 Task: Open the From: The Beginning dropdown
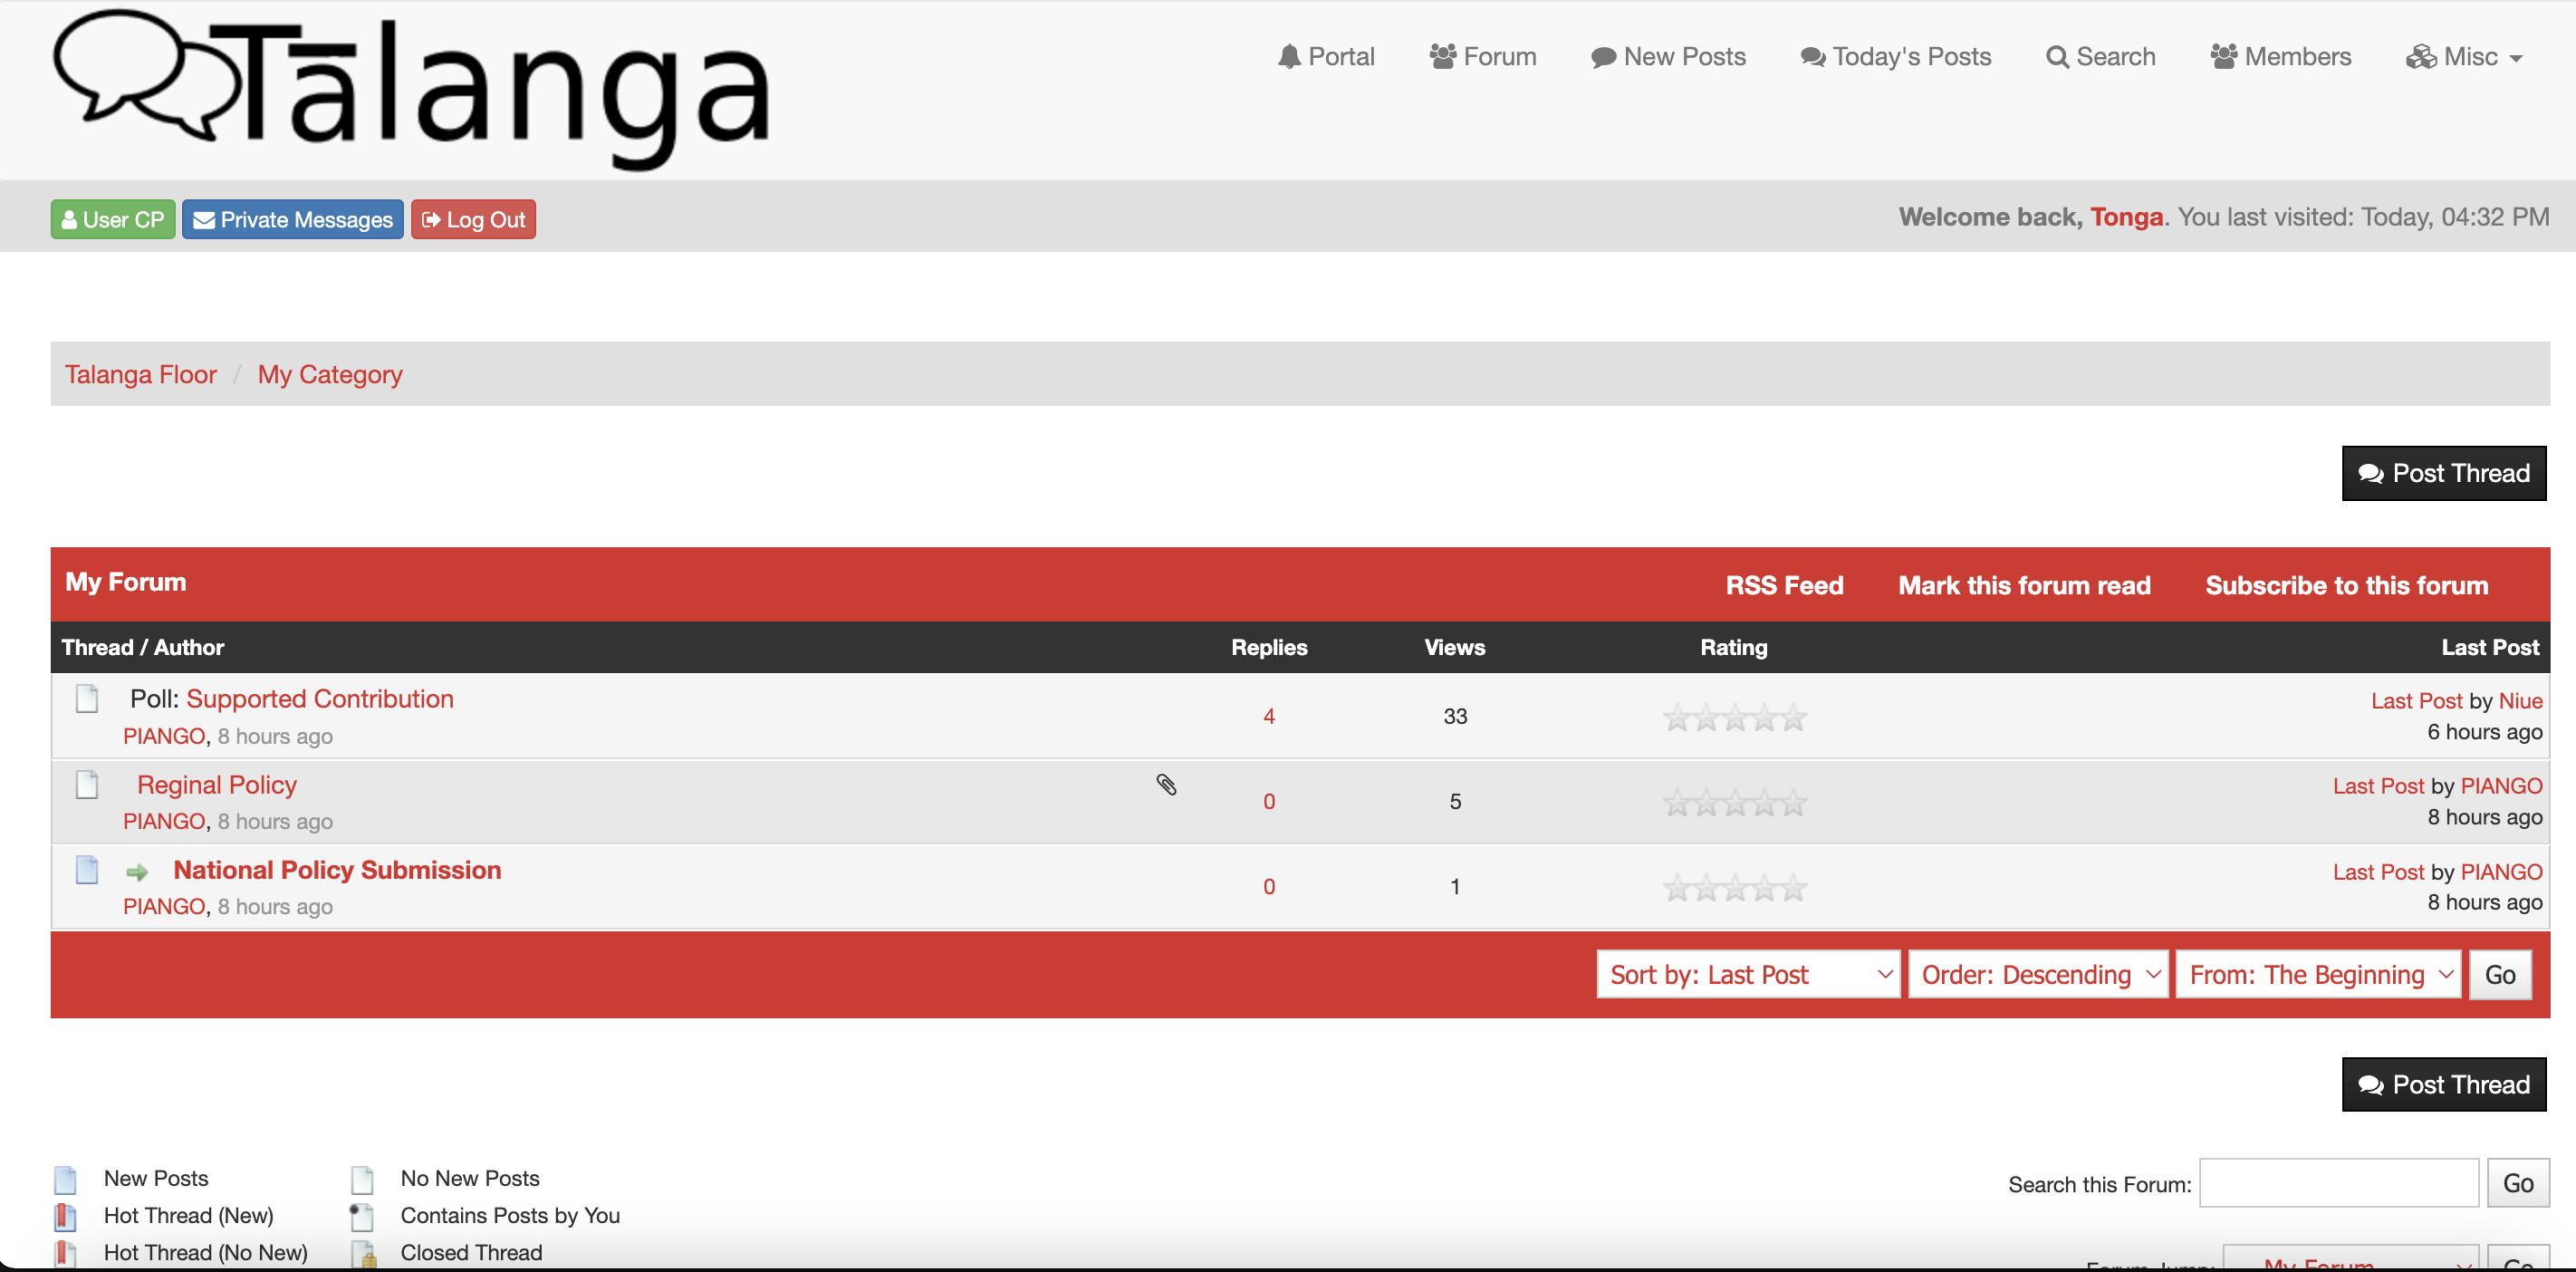point(2317,975)
